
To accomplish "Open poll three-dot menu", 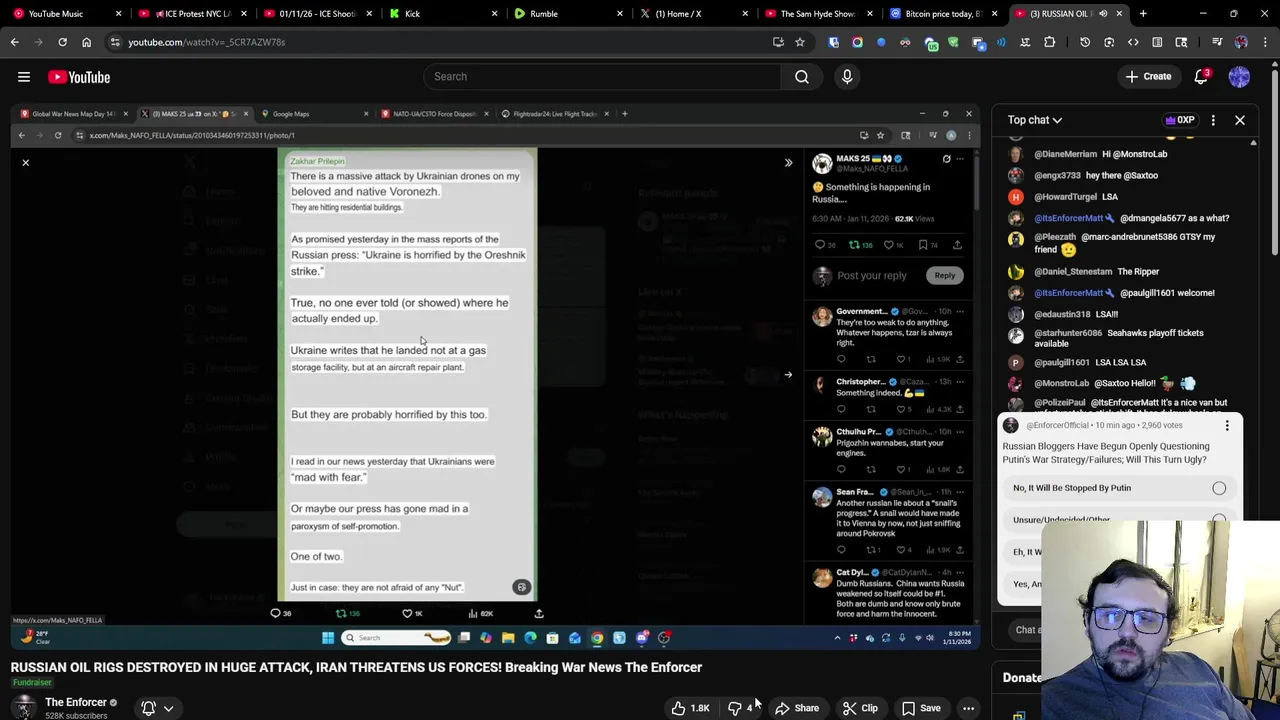I will (x=1227, y=426).
